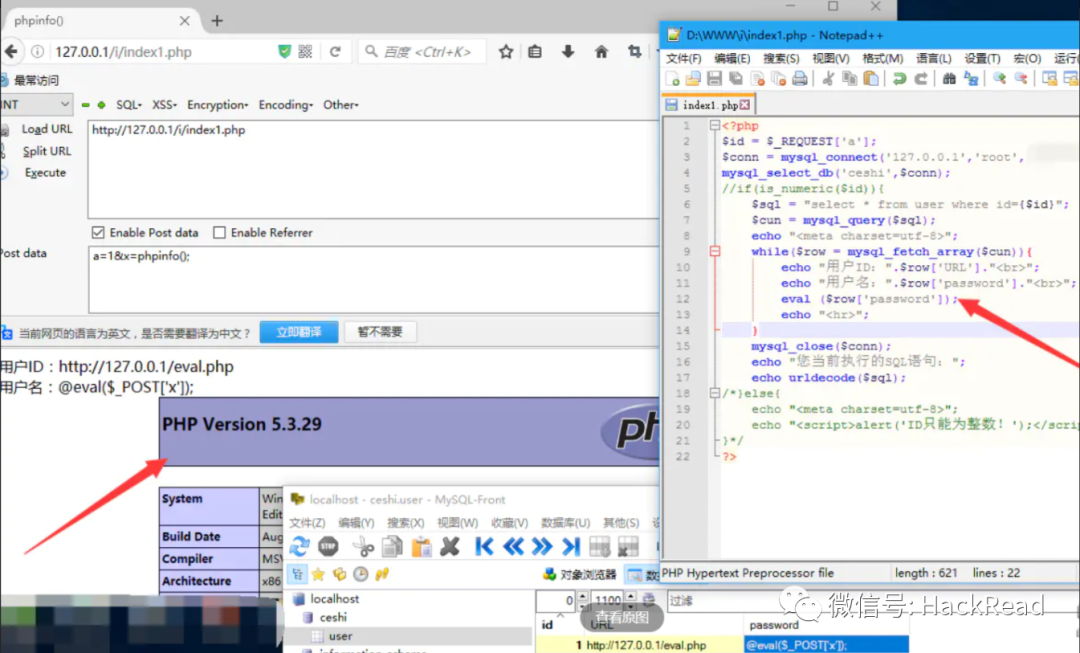Open the 设置(T) menu in Notepad++
The height and width of the screenshot is (653, 1080).
point(982,58)
